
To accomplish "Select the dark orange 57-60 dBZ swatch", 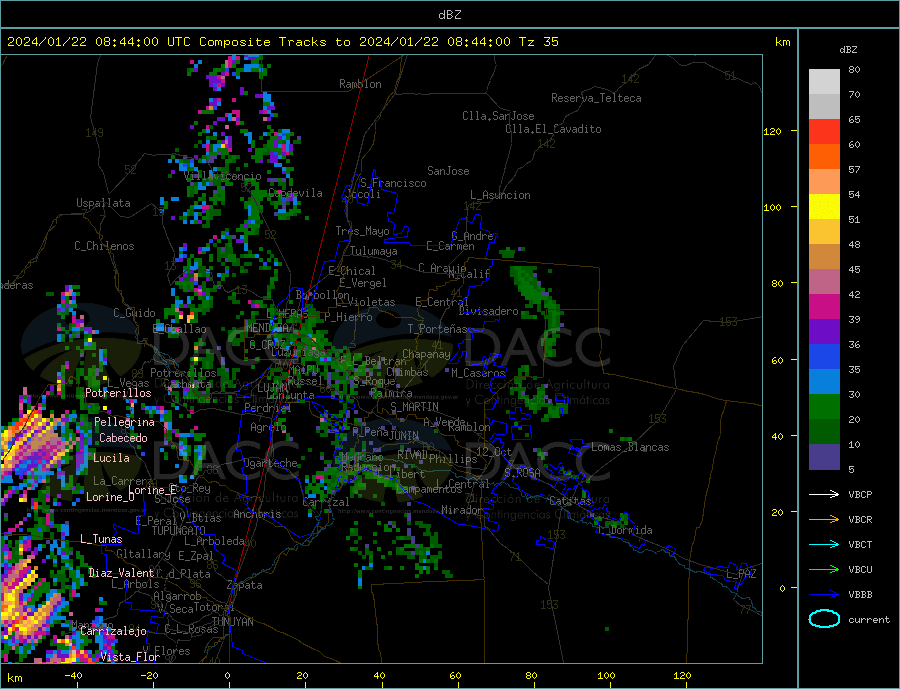I will click(x=824, y=157).
